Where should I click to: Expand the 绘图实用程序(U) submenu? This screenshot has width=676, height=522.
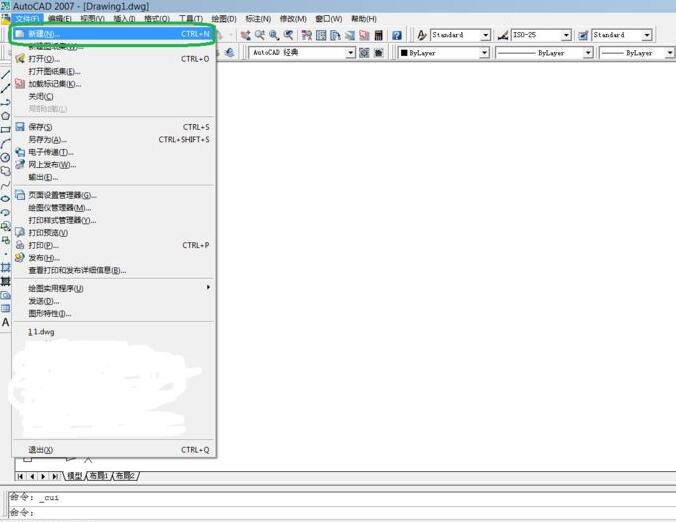click(113, 288)
